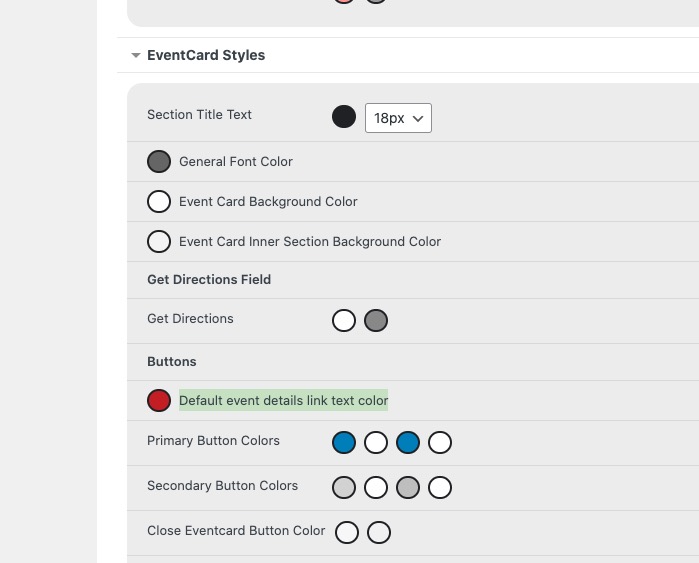The image size is (699, 563).
Task: Select the gray Get Directions swatch
Action: click(376, 321)
